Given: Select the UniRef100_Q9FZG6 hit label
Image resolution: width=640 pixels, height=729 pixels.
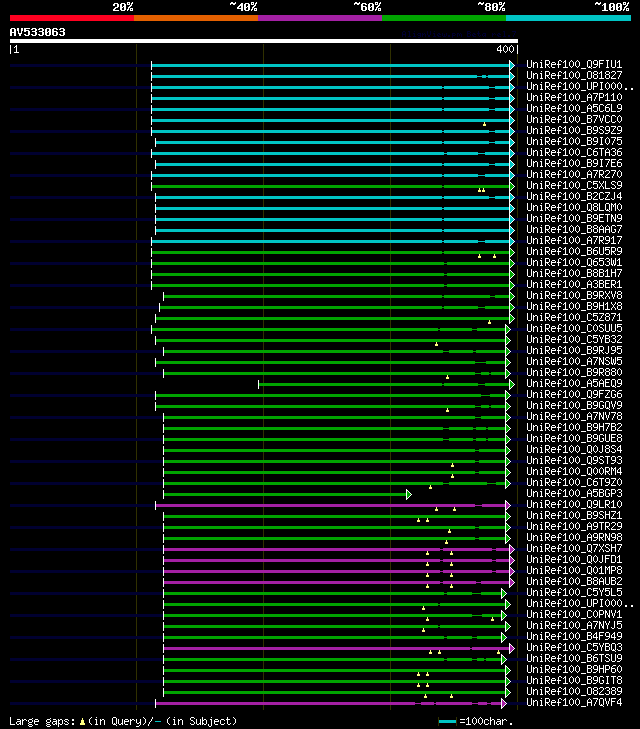Looking at the screenshot, I should click(574, 394).
